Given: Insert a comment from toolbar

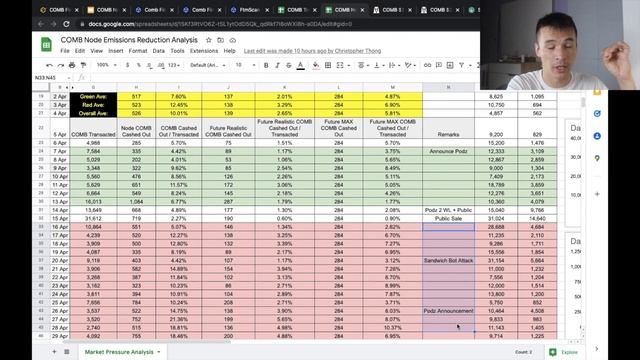Looking at the screenshot, I should tap(439, 65).
